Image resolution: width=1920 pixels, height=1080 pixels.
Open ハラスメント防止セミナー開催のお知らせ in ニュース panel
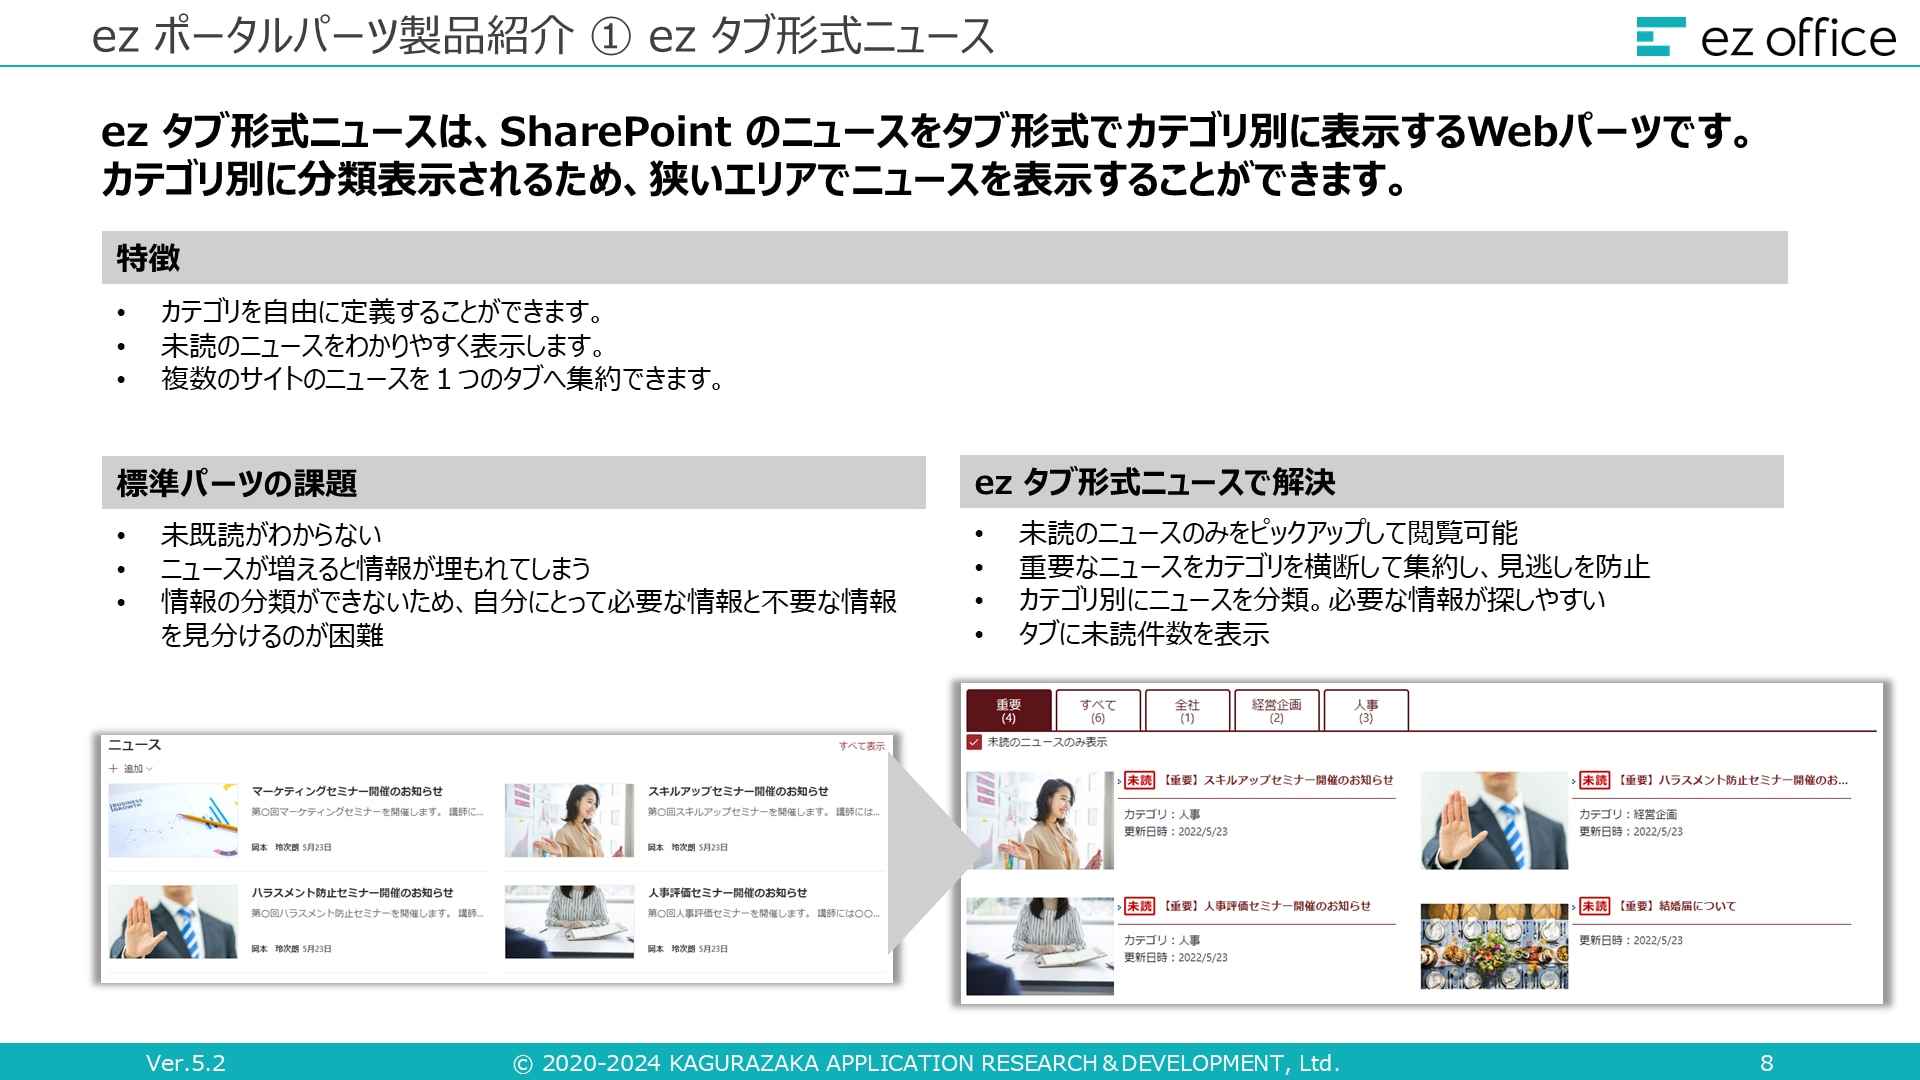tap(352, 893)
